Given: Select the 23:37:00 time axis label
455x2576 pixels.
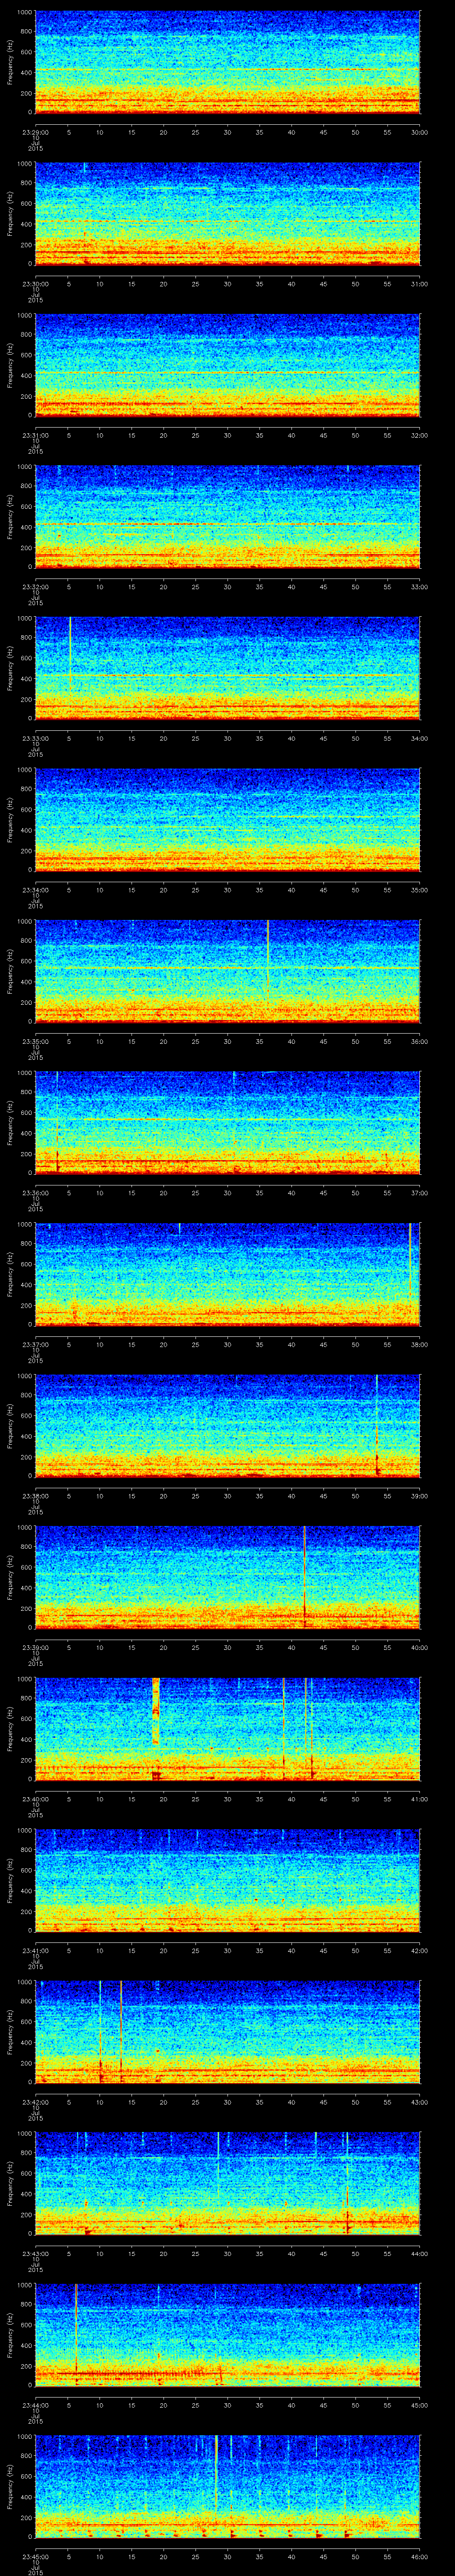Looking at the screenshot, I should click(35, 1344).
